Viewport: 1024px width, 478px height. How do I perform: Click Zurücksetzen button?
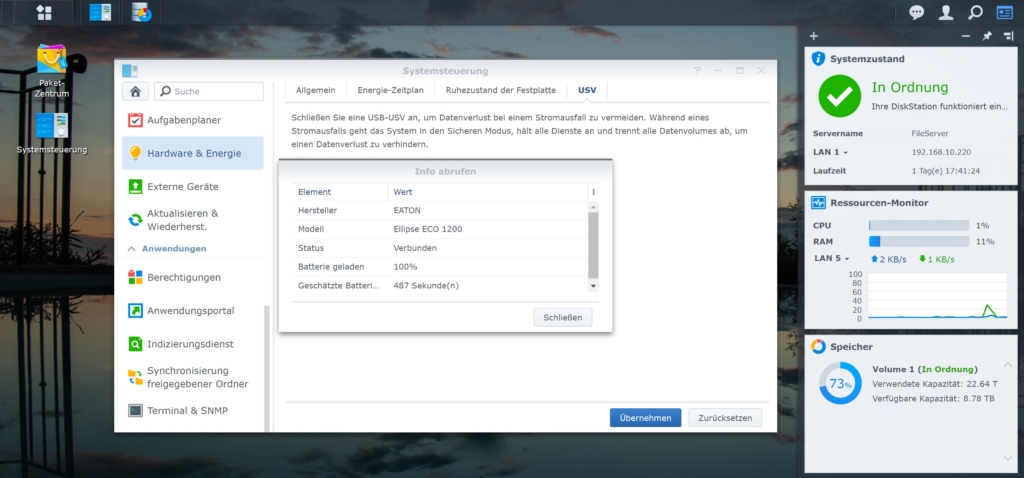(725, 418)
